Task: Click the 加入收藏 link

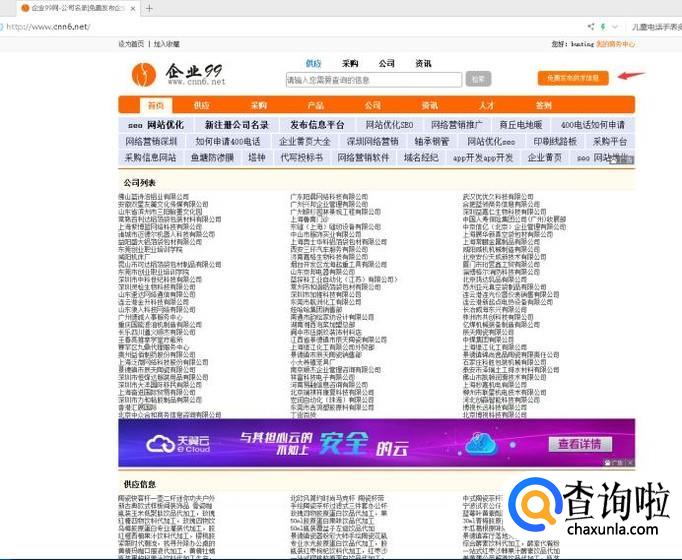Action: 166,44
